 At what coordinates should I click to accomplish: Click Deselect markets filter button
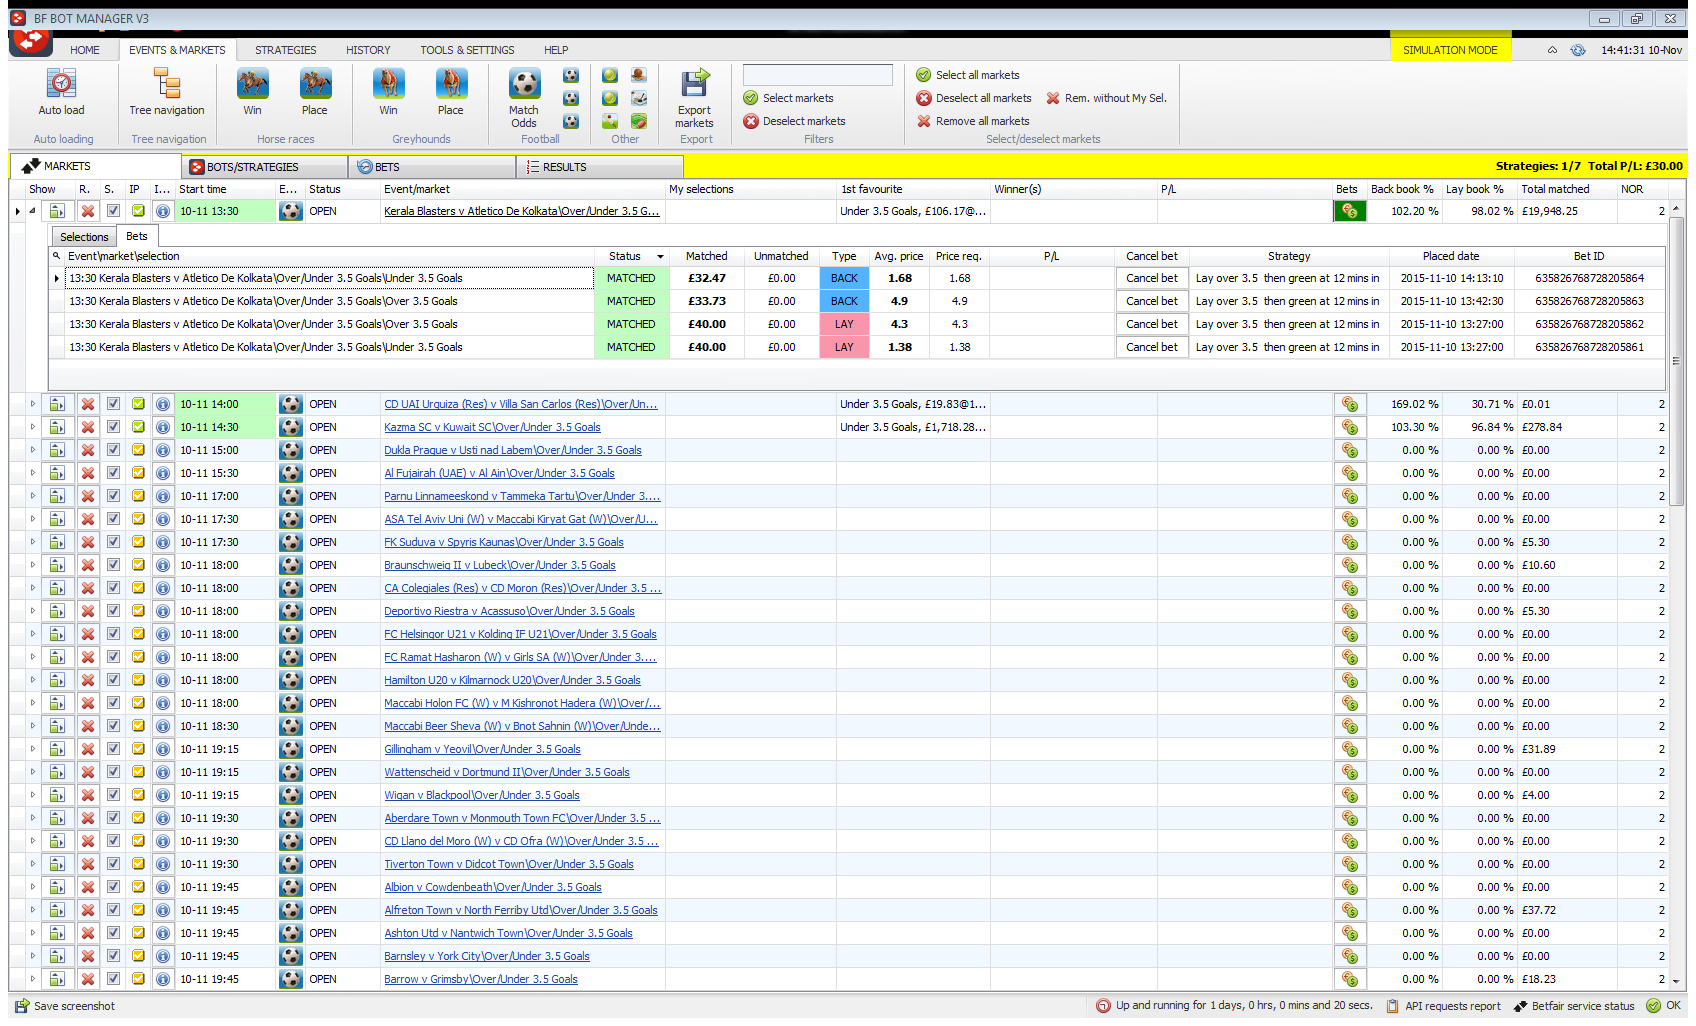pyautogui.click(x=794, y=121)
